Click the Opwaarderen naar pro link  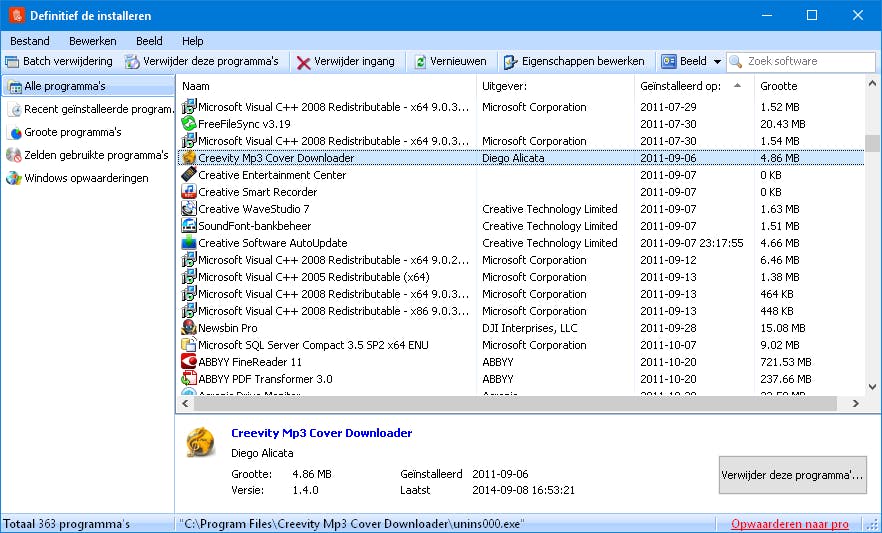click(x=790, y=524)
